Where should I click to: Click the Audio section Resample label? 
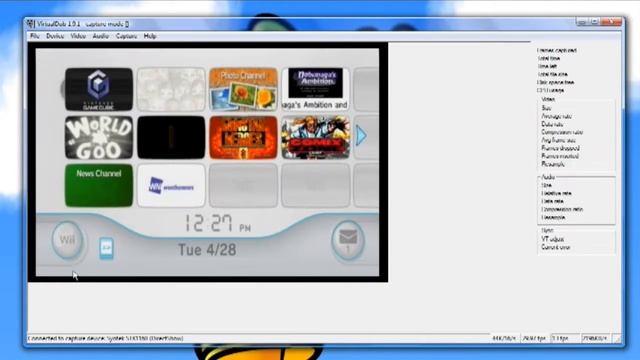[553, 217]
